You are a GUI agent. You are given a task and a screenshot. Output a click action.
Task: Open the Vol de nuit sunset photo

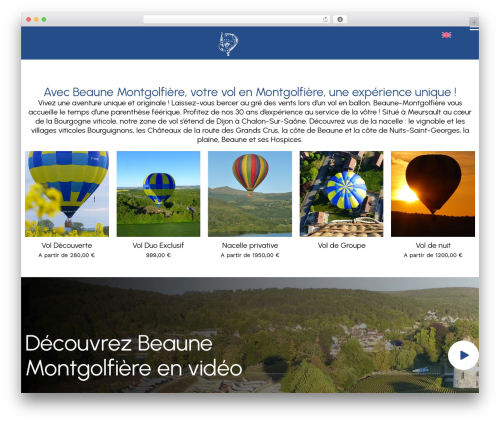(x=433, y=194)
